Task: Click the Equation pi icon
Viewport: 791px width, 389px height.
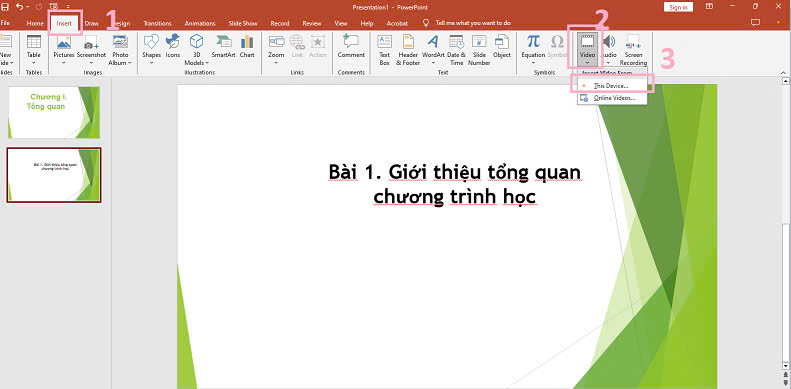Action: (533, 41)
